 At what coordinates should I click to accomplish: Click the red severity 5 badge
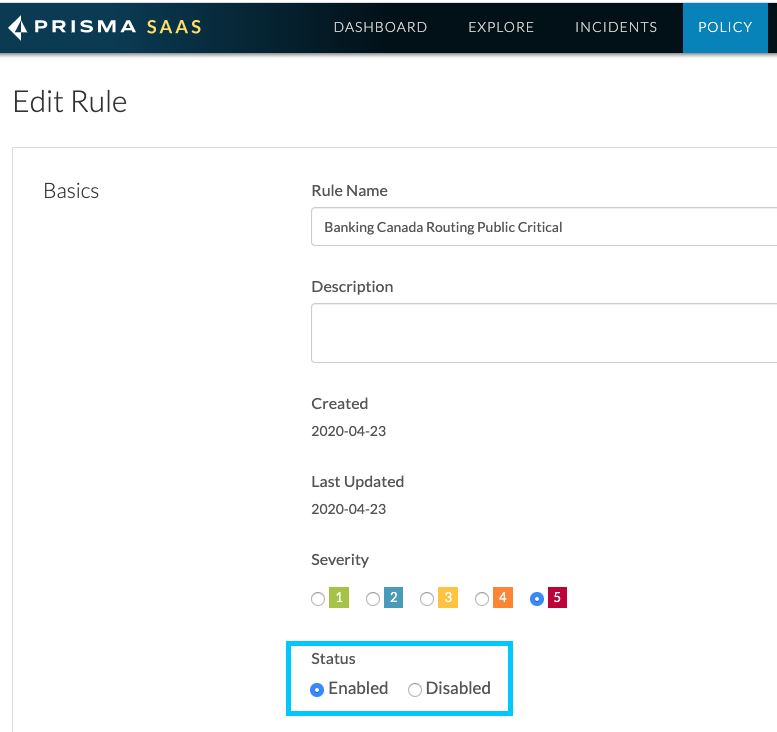[557, 598]
